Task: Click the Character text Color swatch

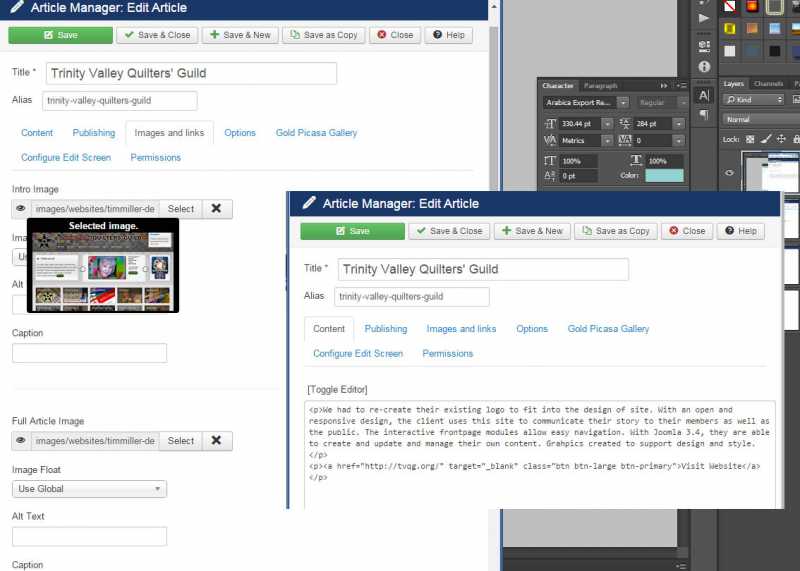Action: point(664,176)
